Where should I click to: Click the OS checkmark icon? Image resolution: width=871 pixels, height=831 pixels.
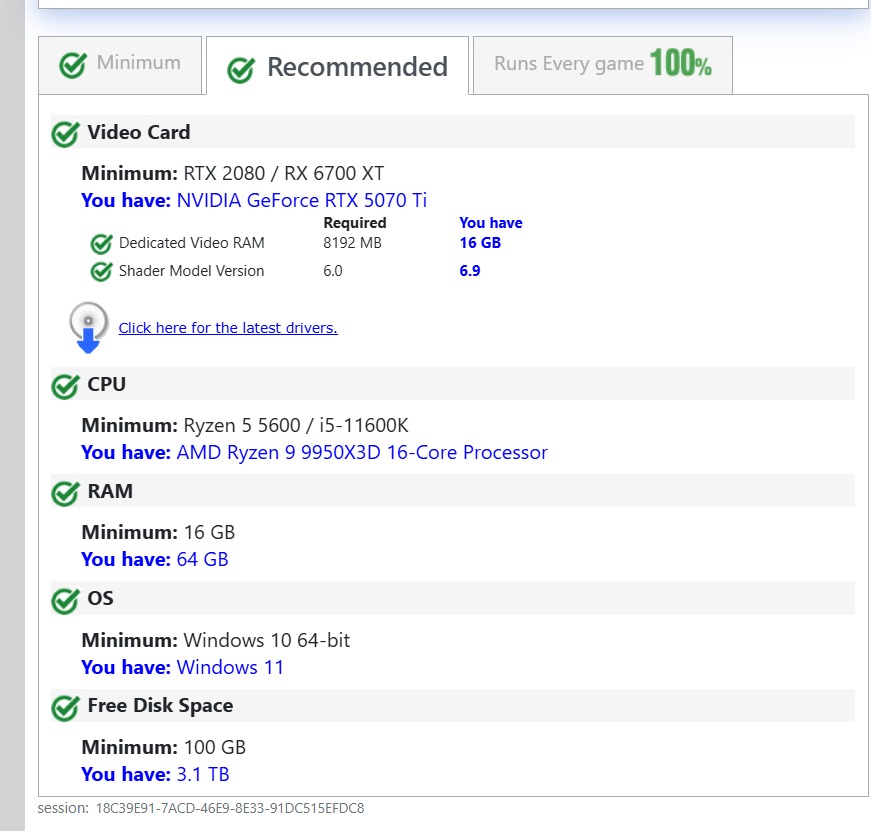pyautogui.click(x=66, y=600)
